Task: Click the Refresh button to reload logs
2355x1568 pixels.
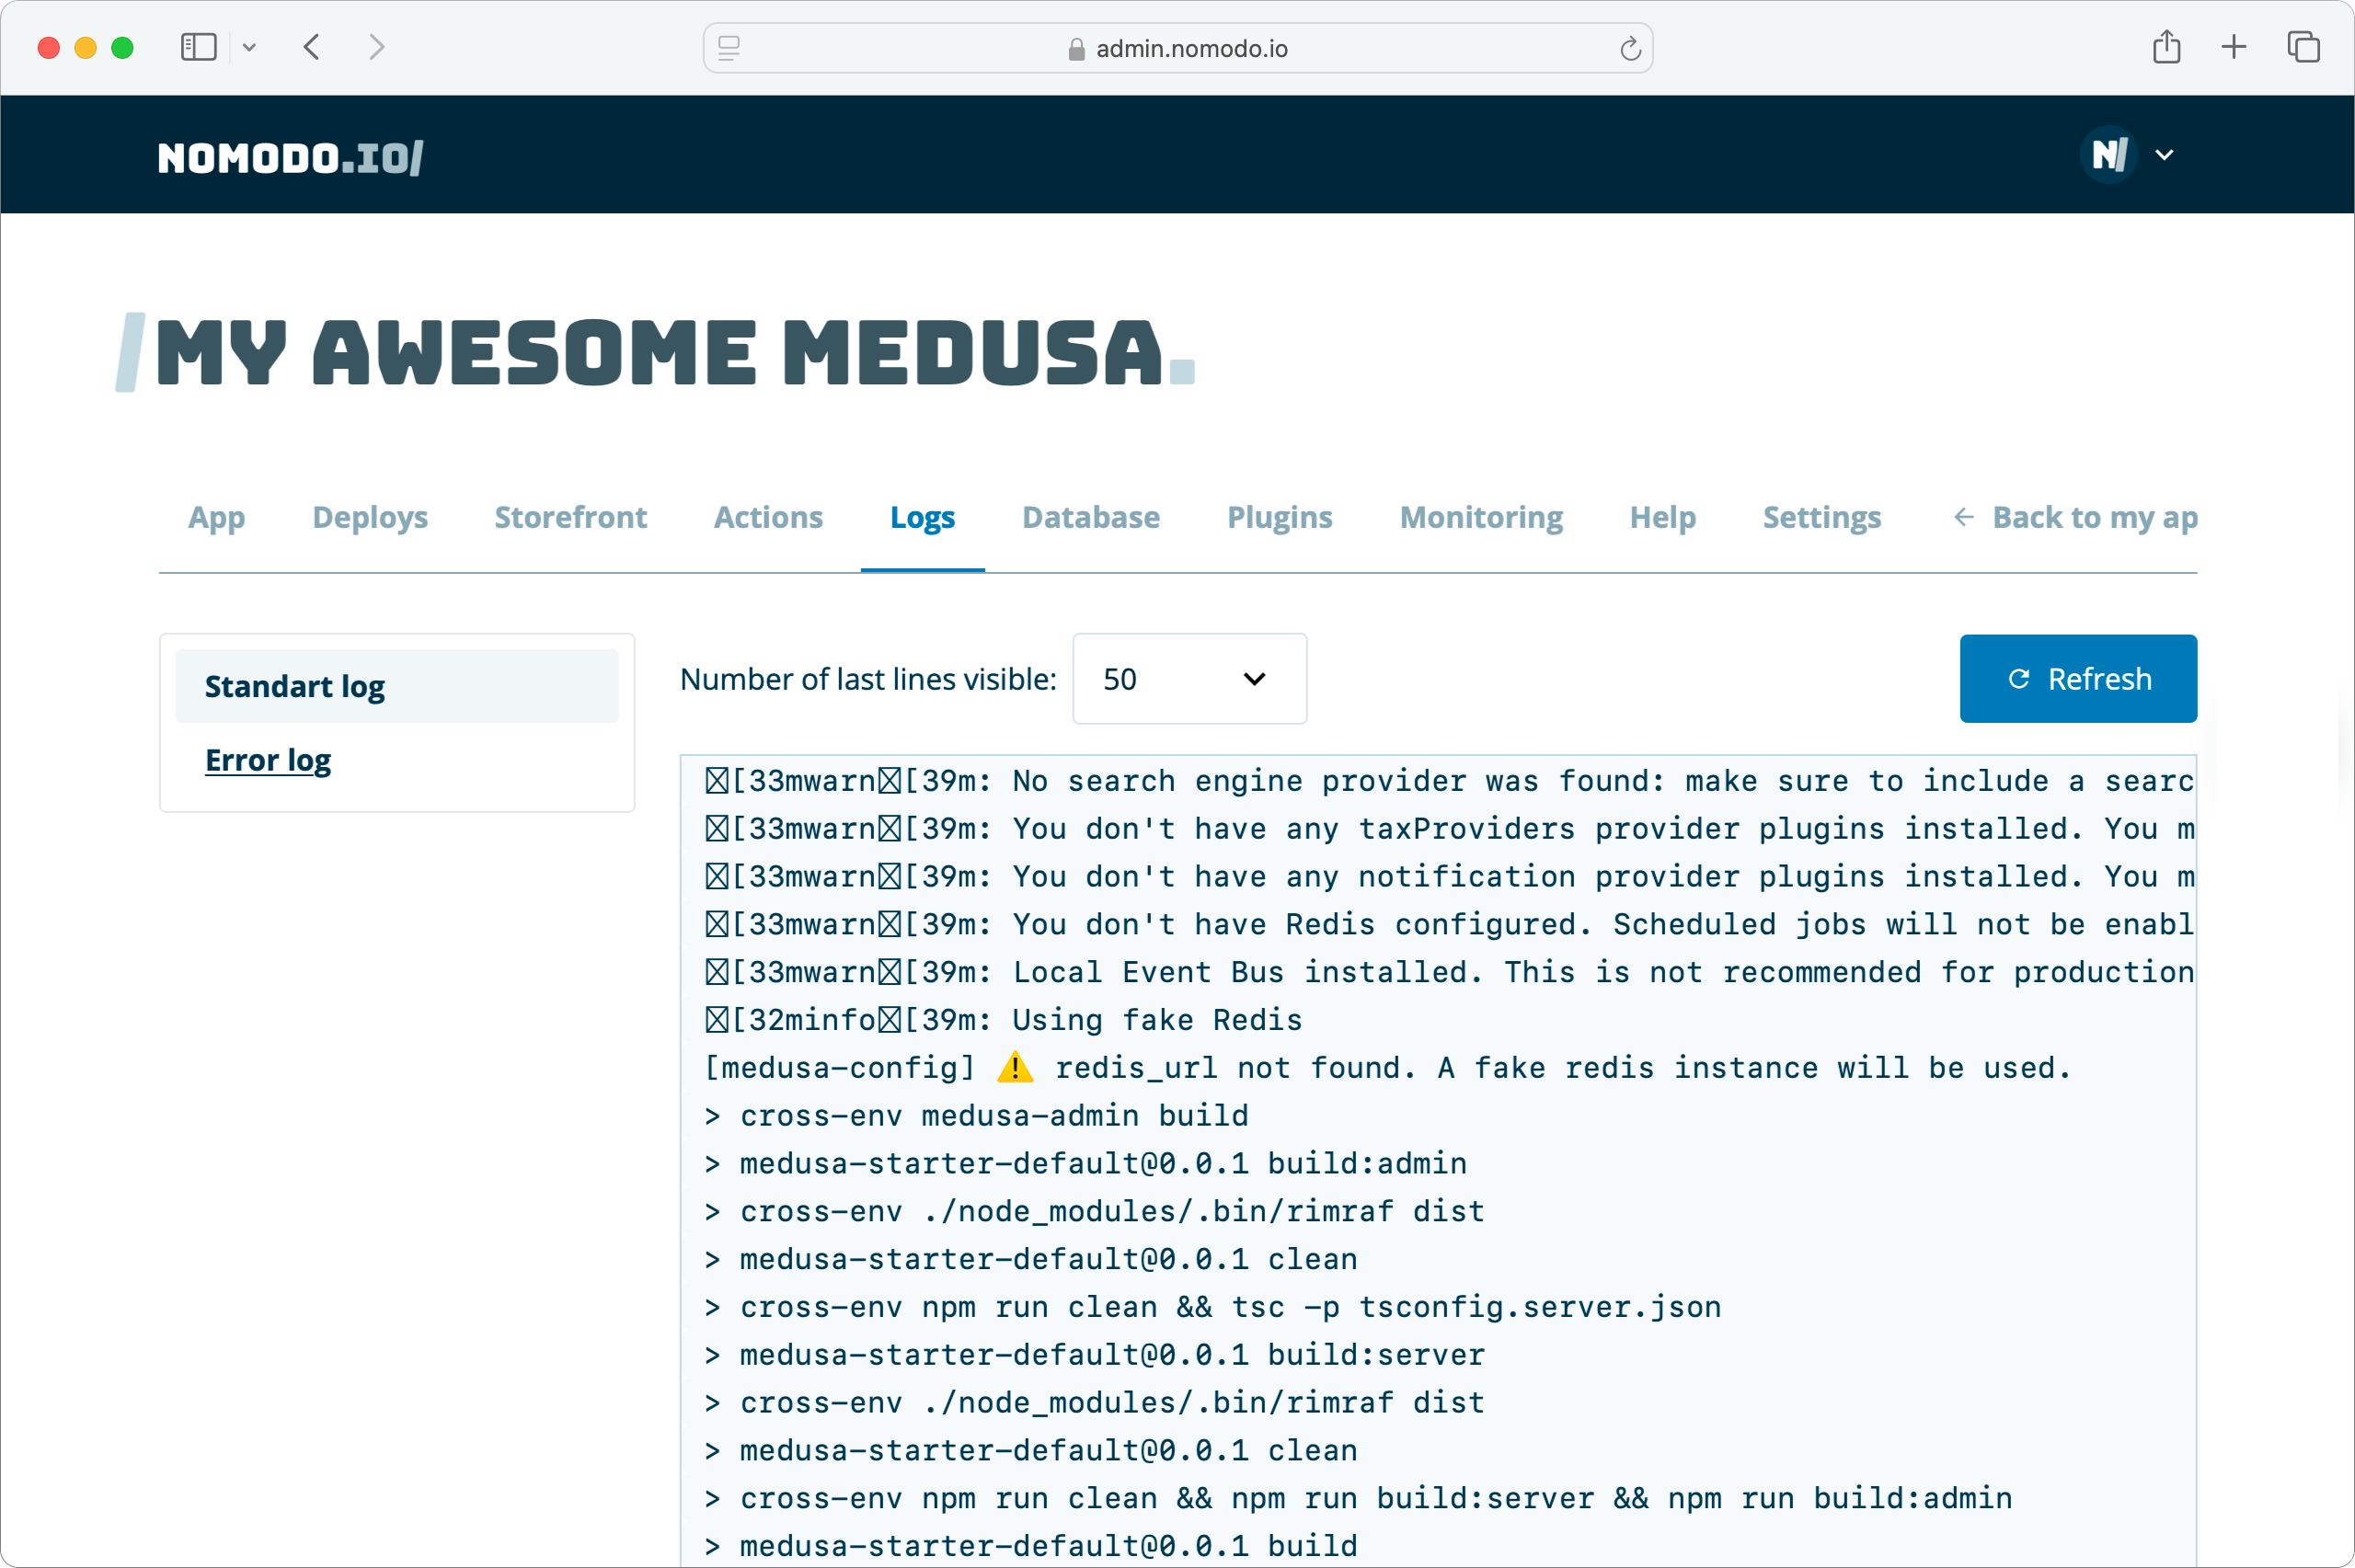Action: [2078, 679]
